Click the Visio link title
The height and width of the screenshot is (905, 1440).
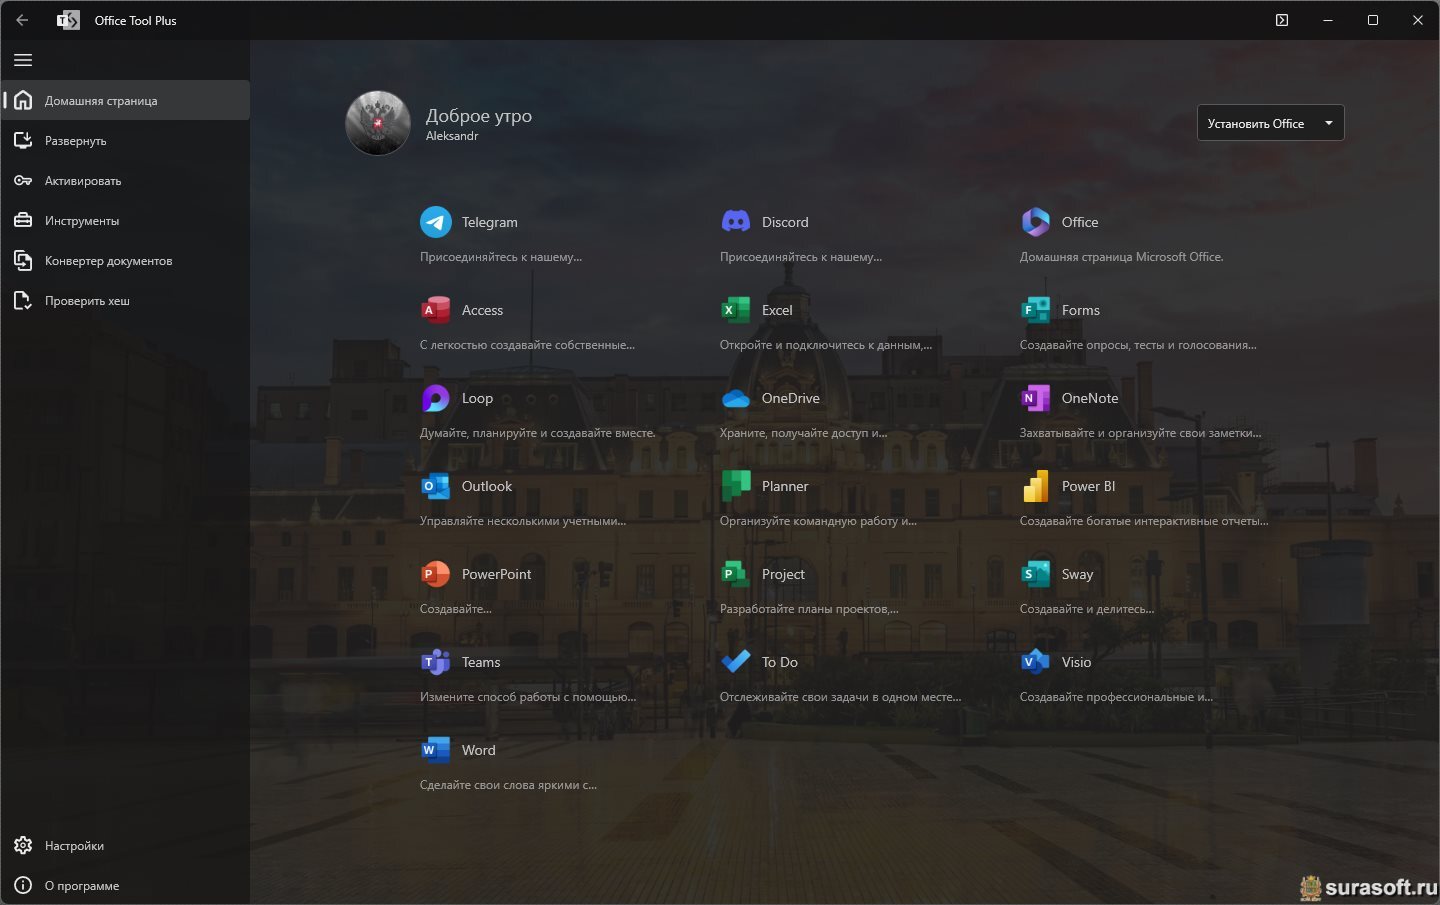pyautogui.click(x=1077, y=662)
